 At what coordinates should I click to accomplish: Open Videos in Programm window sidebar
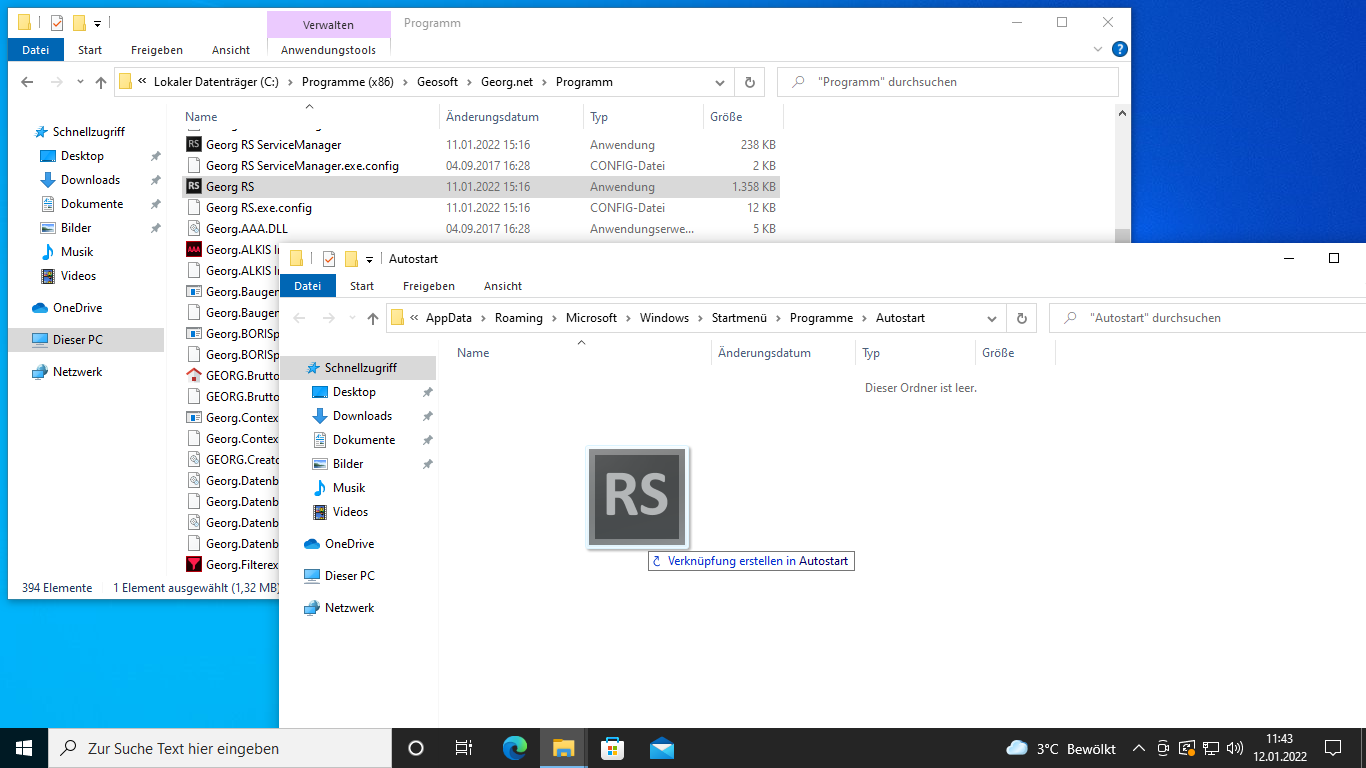tap(78, 276)
